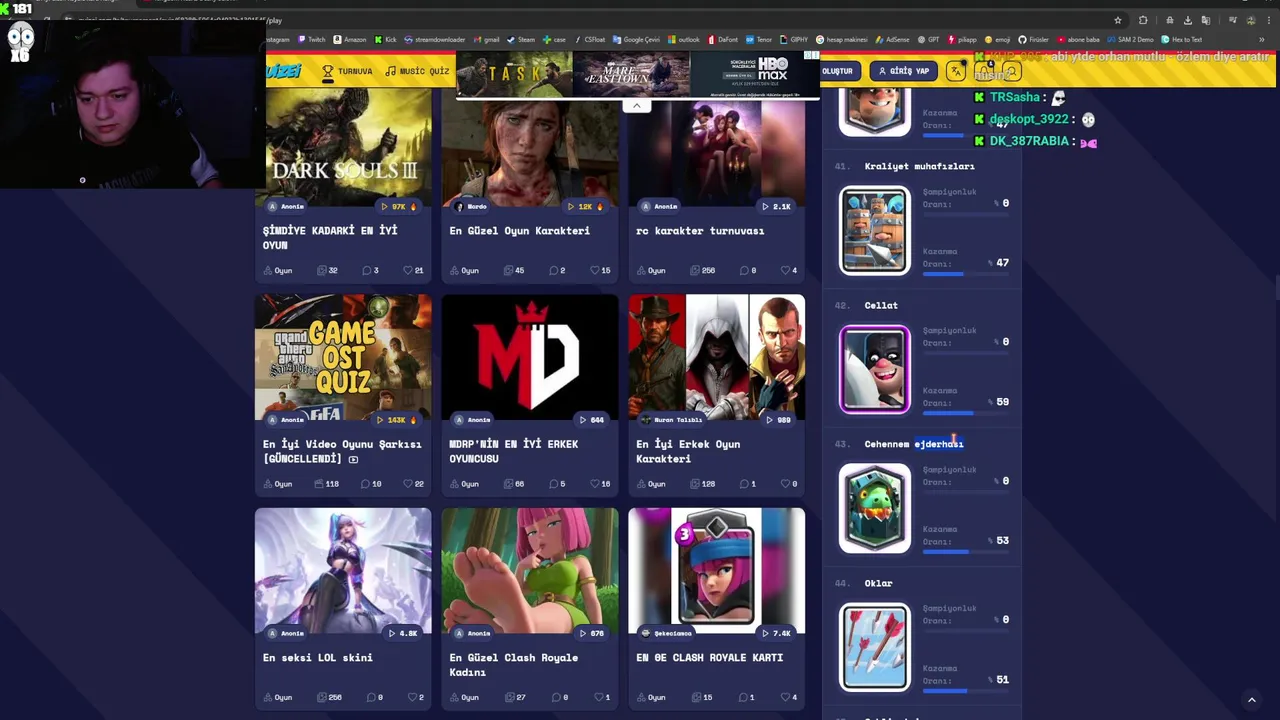
Task: Open the GIPHY bookmark
Action: (x=794, y=40)
